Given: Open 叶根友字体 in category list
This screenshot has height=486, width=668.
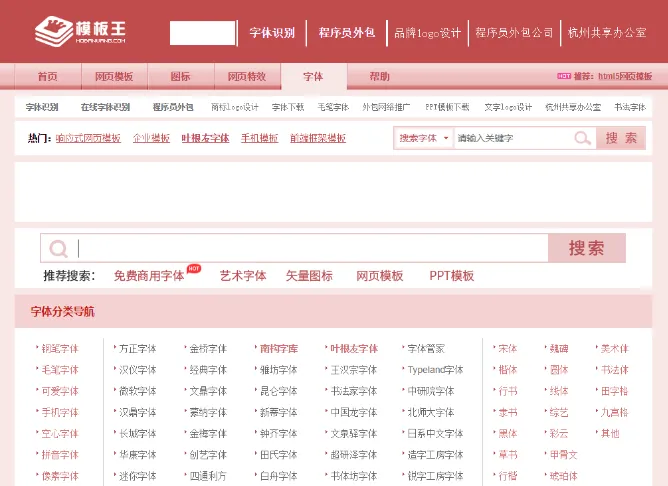Looking at the screenshot, I should pos(354,349).
